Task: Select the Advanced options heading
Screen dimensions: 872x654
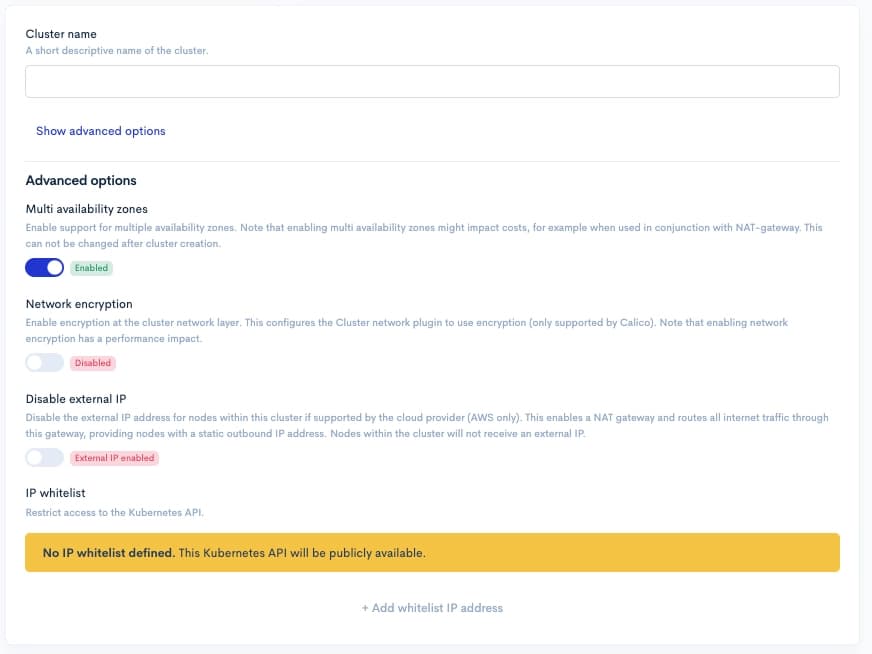Action: point(81,181)
